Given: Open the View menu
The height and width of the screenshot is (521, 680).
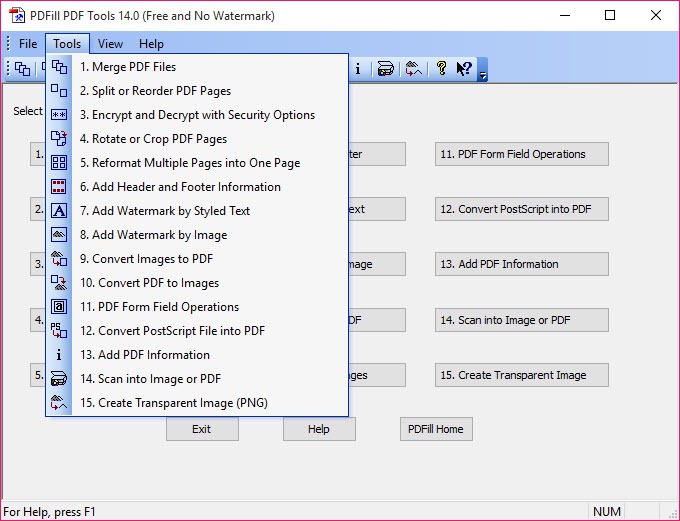Looking at the screenshot, I should [x=110, y=44].
